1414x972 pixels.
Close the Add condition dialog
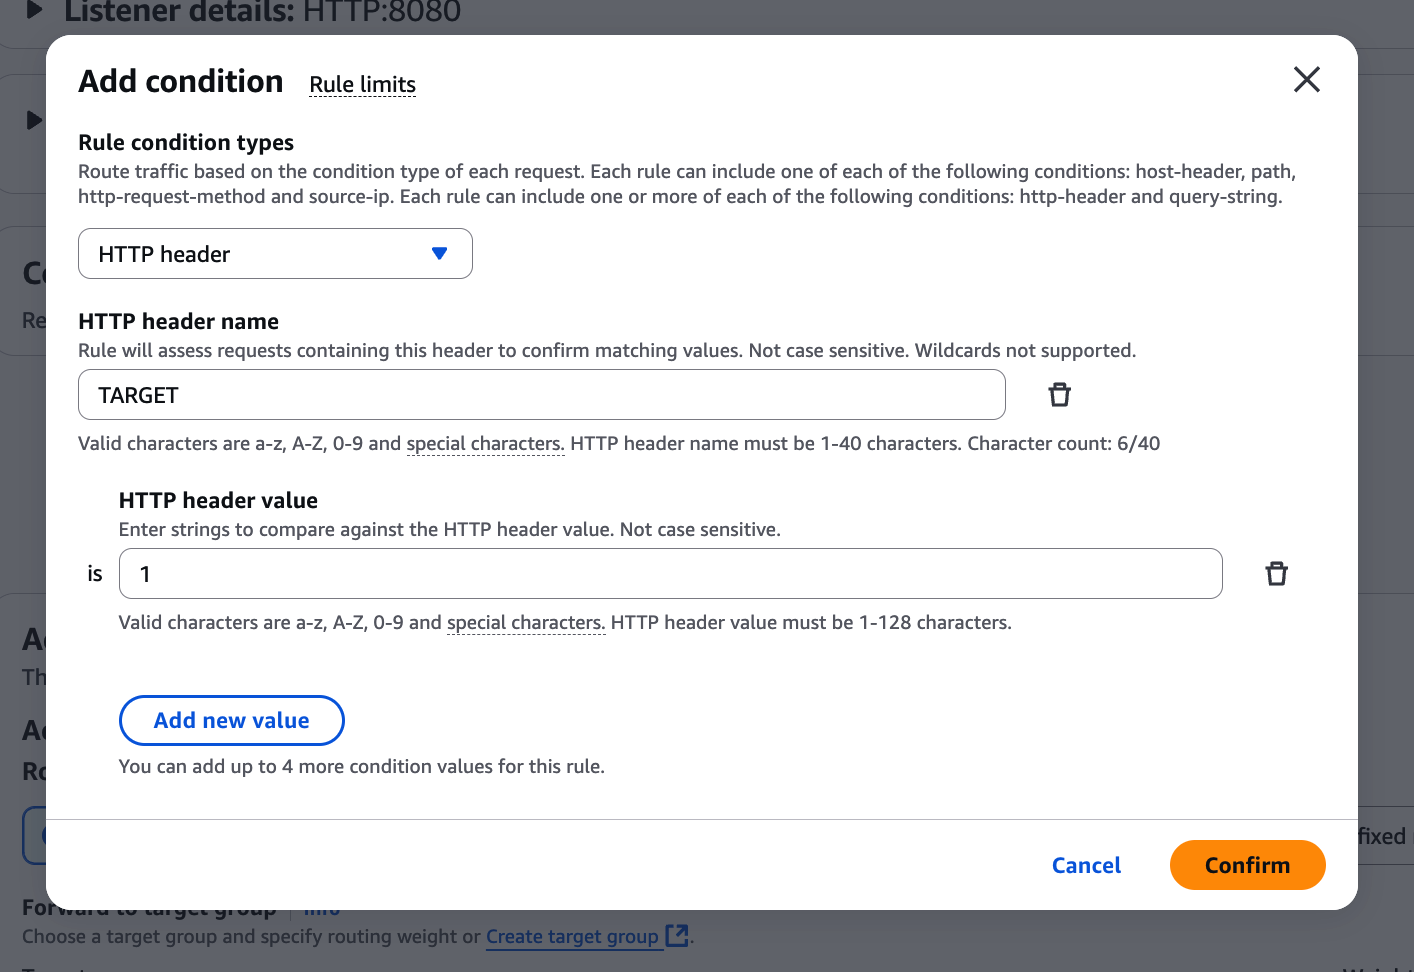[1306, 80]
